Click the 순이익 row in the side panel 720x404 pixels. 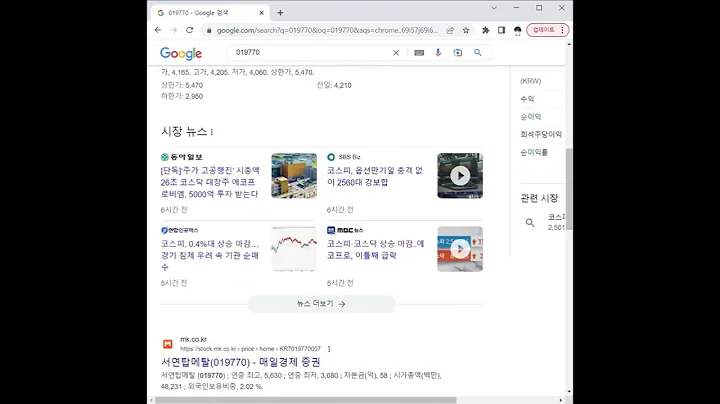[x=531, y=117]
